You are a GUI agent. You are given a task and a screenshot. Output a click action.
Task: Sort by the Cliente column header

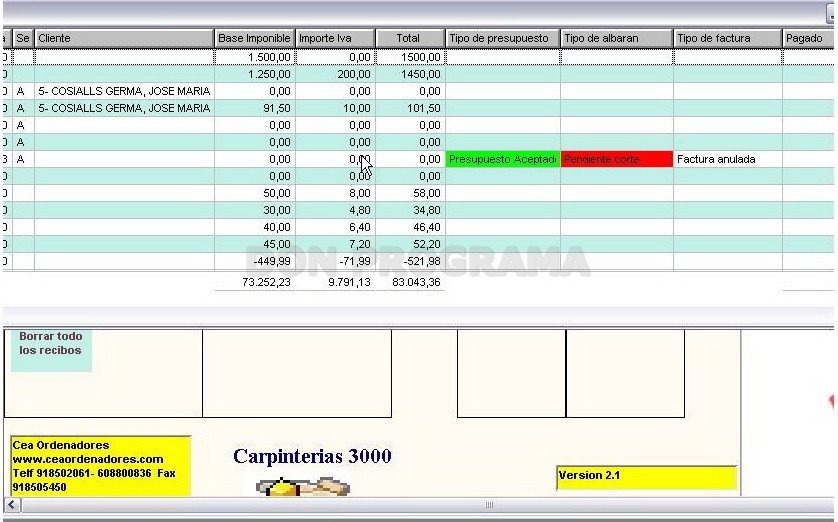(x=124, y=38)
